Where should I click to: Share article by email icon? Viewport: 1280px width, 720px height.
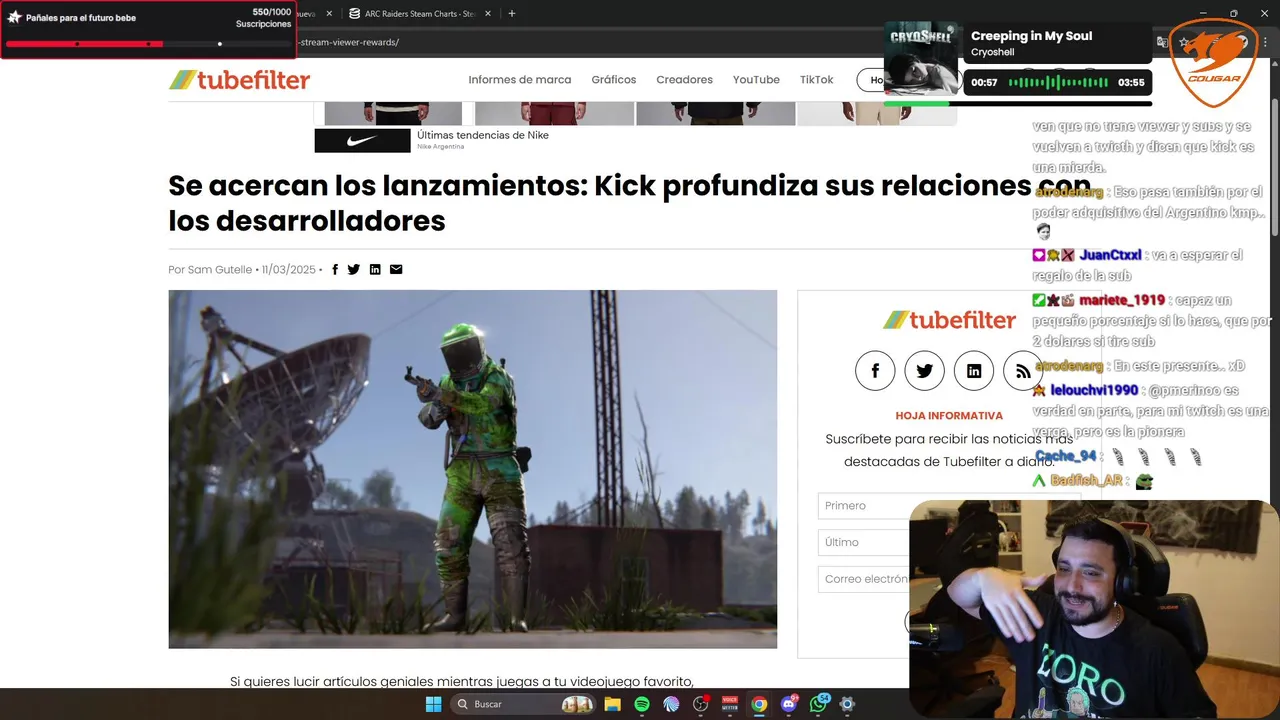[x=396, y=269]
